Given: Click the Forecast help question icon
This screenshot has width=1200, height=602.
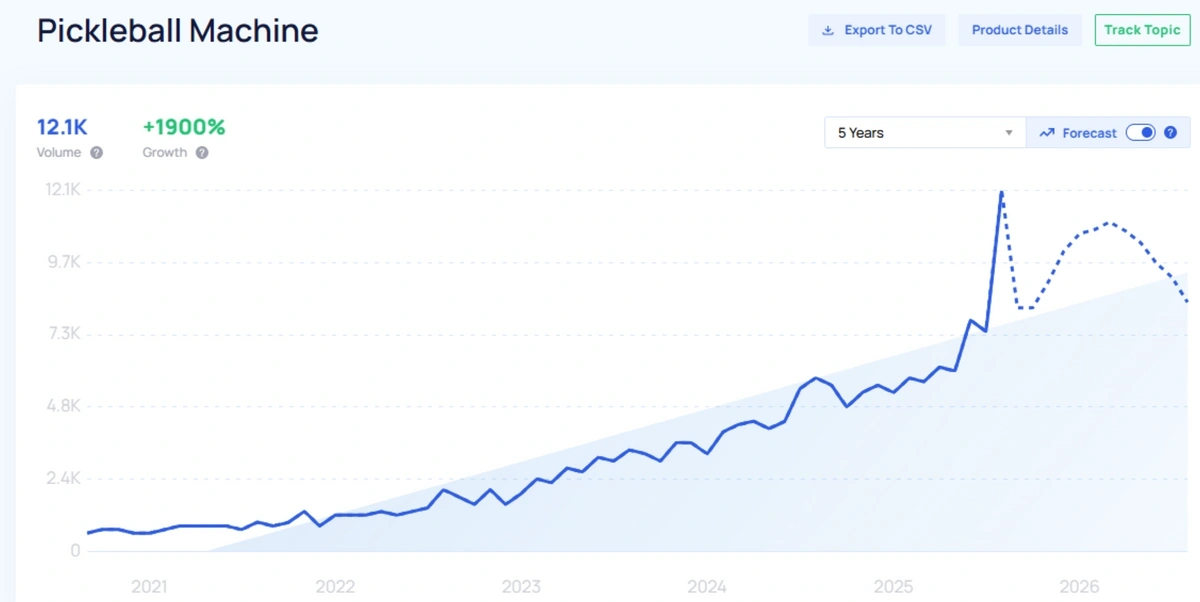Looking at the screenshot, I should pos(1171,133).
